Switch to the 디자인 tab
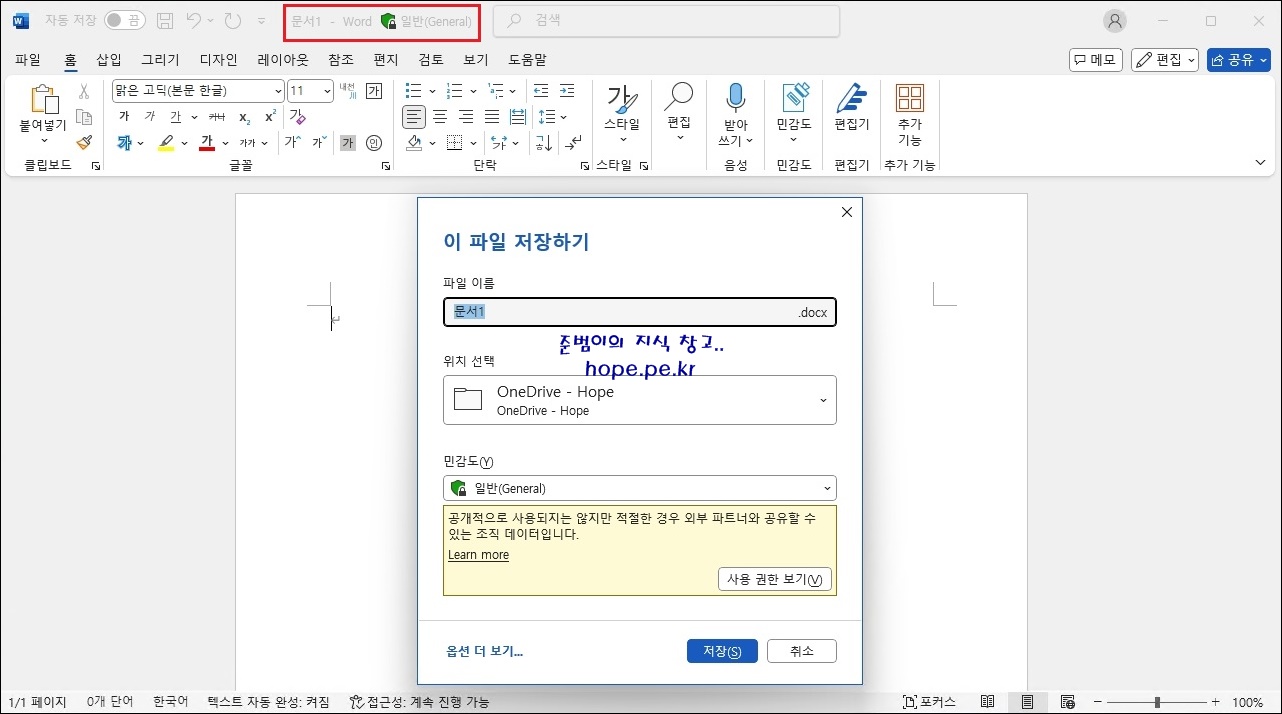The image size is (1282, 714). click(218, 60)
